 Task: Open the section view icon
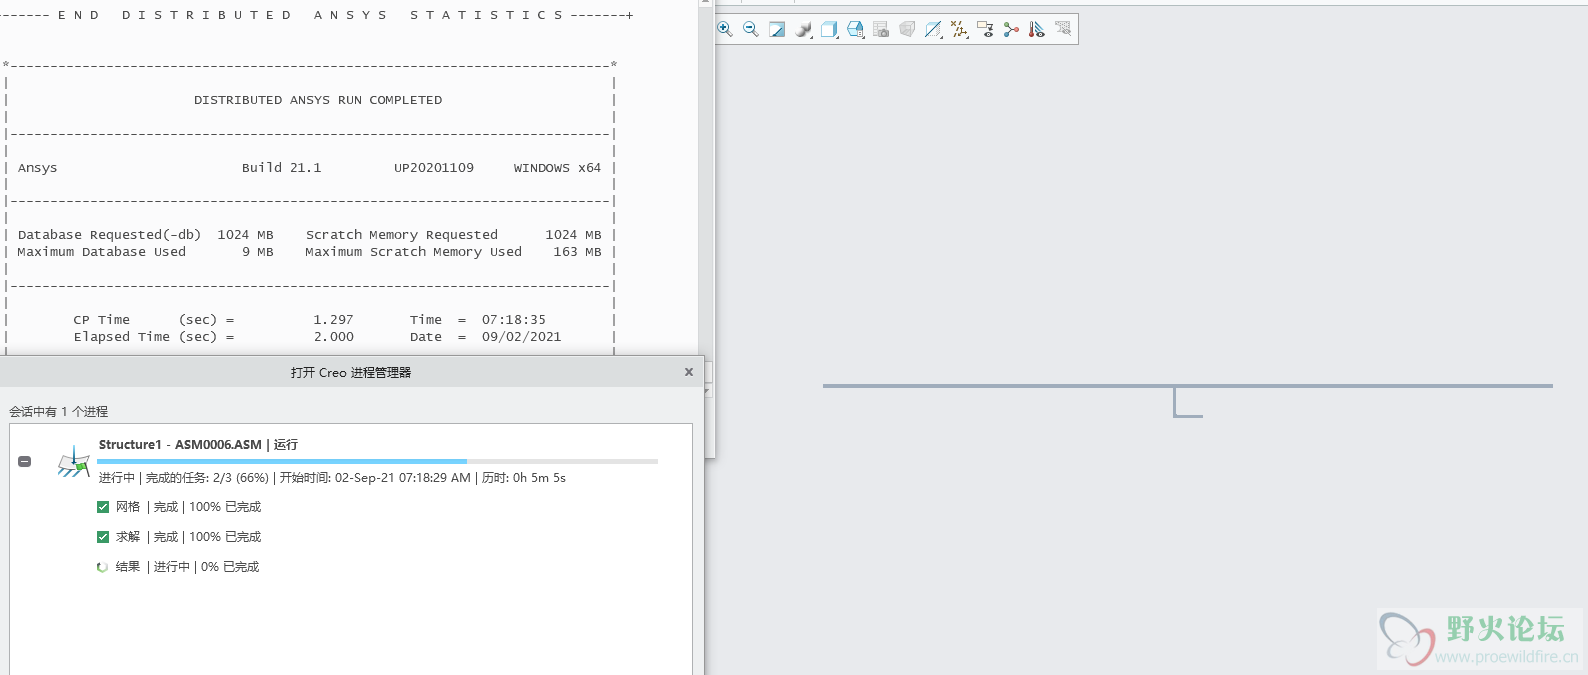point(933,30)
